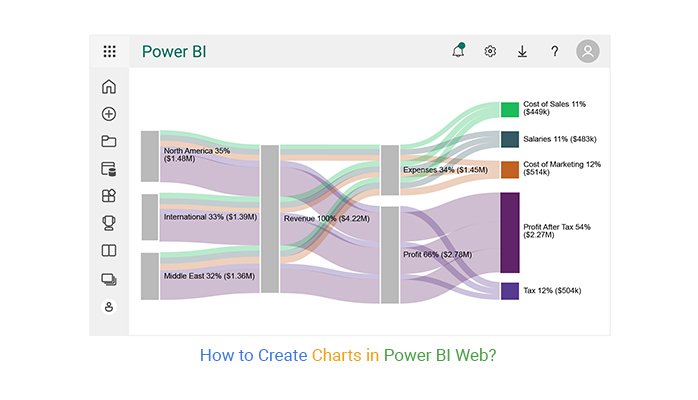Click the round person icon in sidebar
This screenshot has height=400, width=698.
(109, 307)
